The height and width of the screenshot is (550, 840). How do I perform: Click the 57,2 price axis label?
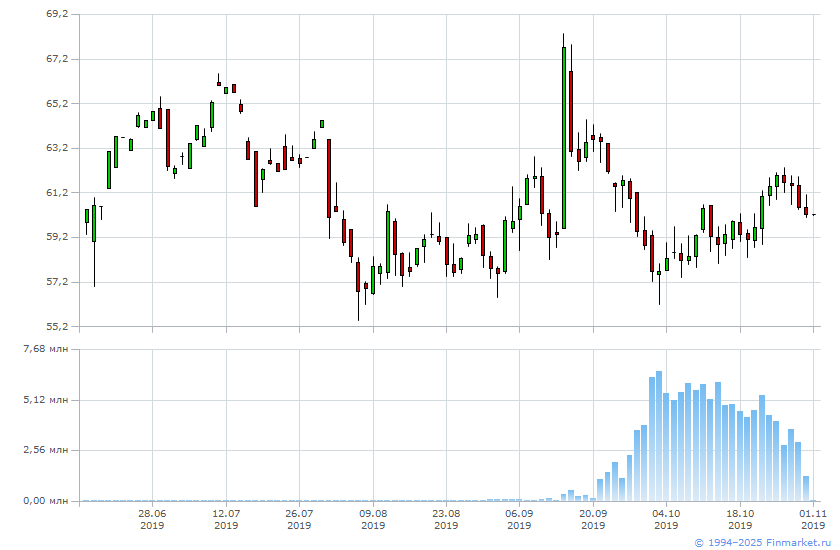pyautogui.click(x=57, y=282)
